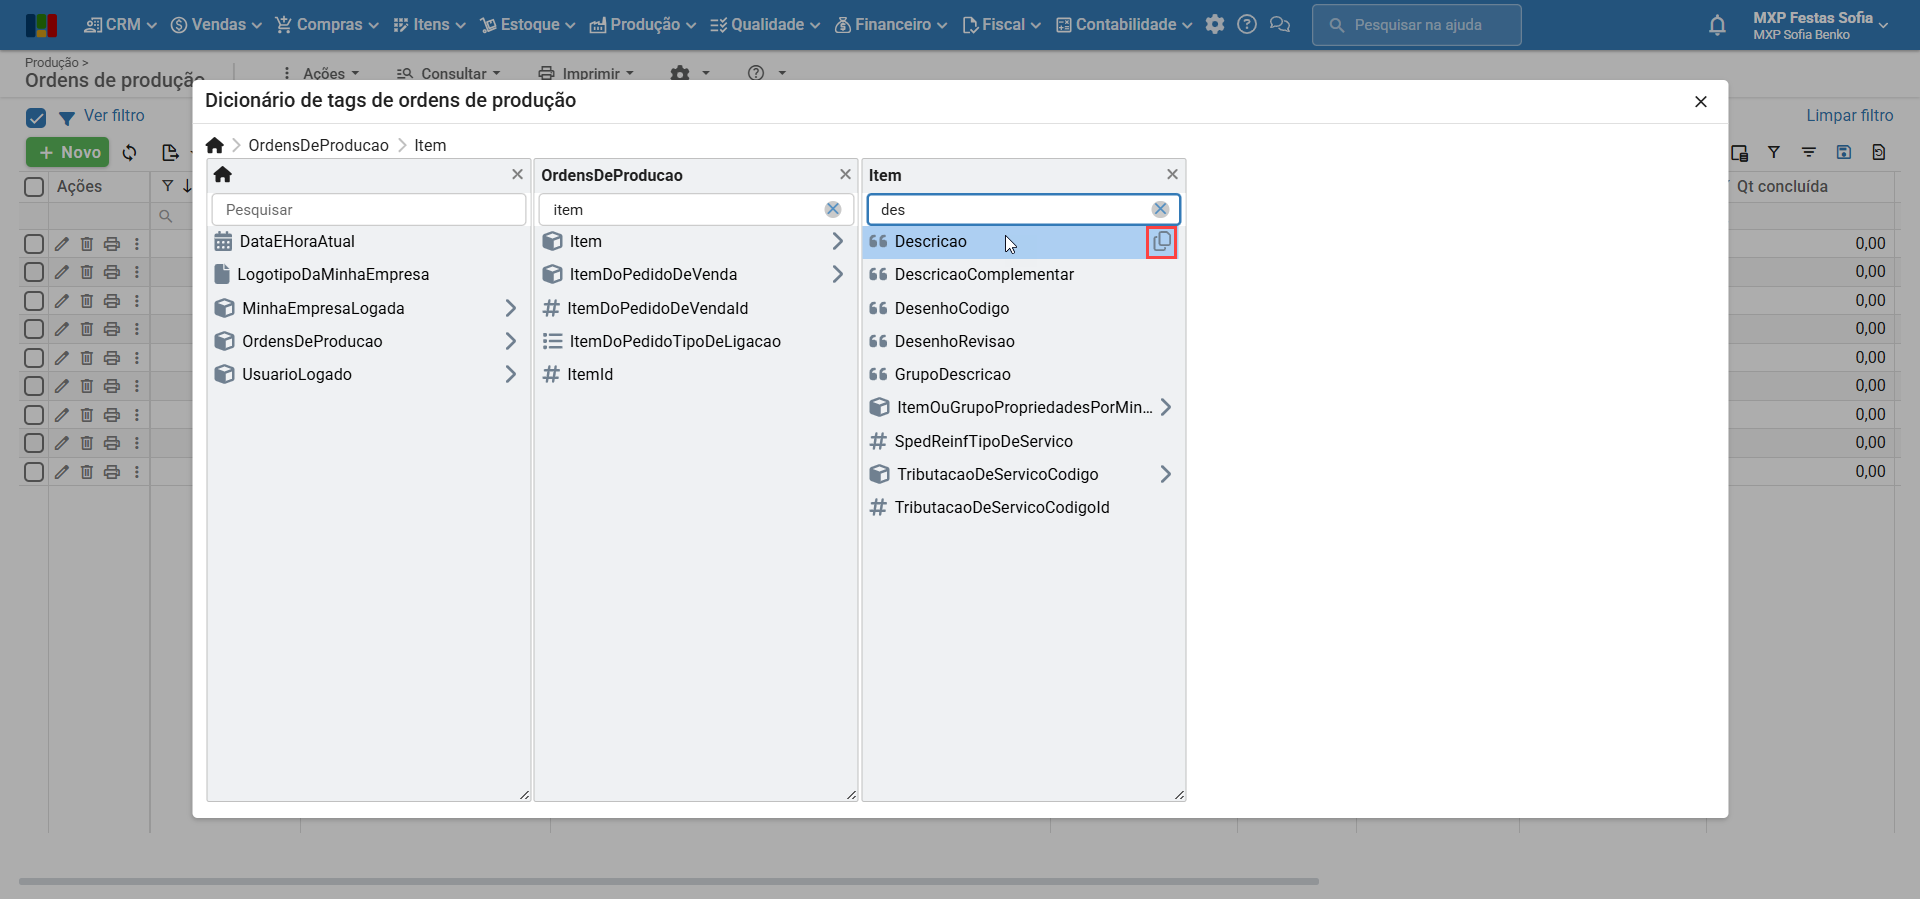Image resolution: width=1920 pixels, height=899 pixels.
Task: Open notifications bell
Action: [1717, 25]
